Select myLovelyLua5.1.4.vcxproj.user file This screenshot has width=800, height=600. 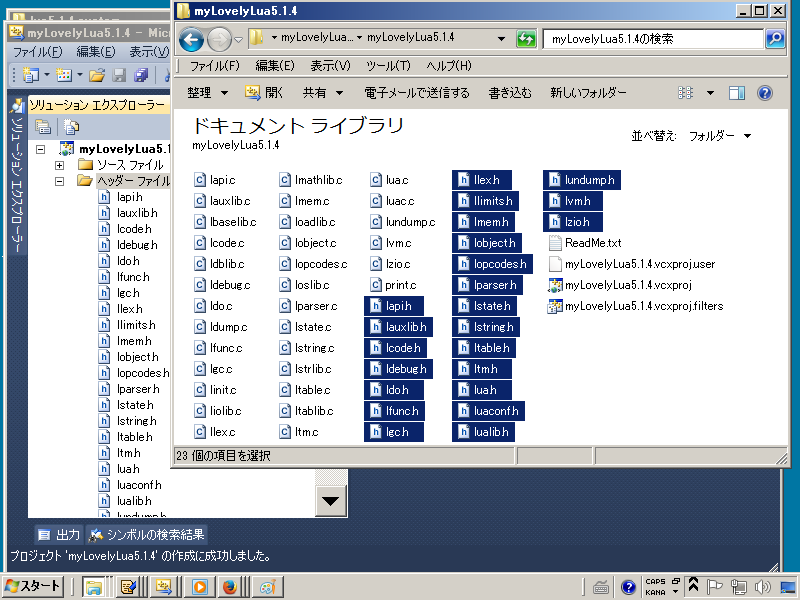click(x=631, y=264)
